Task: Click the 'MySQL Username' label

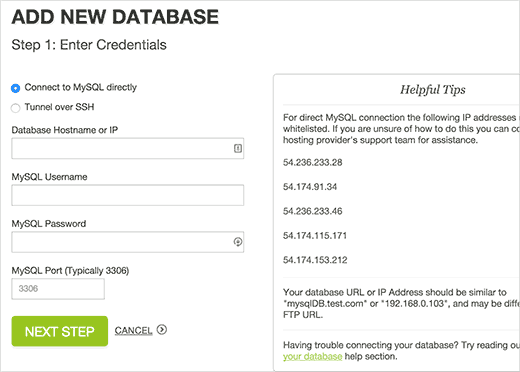Action: click(x=49, y=177)
